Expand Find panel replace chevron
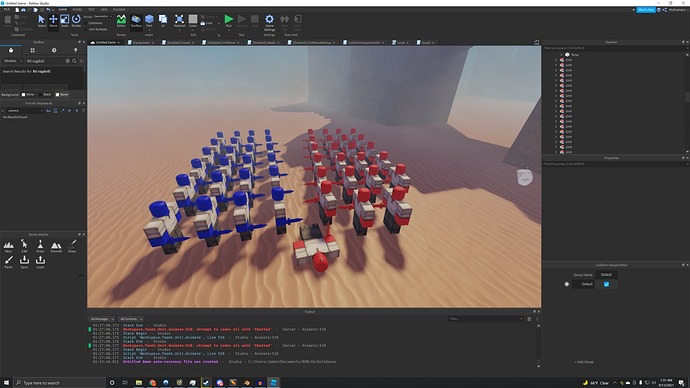This screenshot has width=690, height=388. 3,111
